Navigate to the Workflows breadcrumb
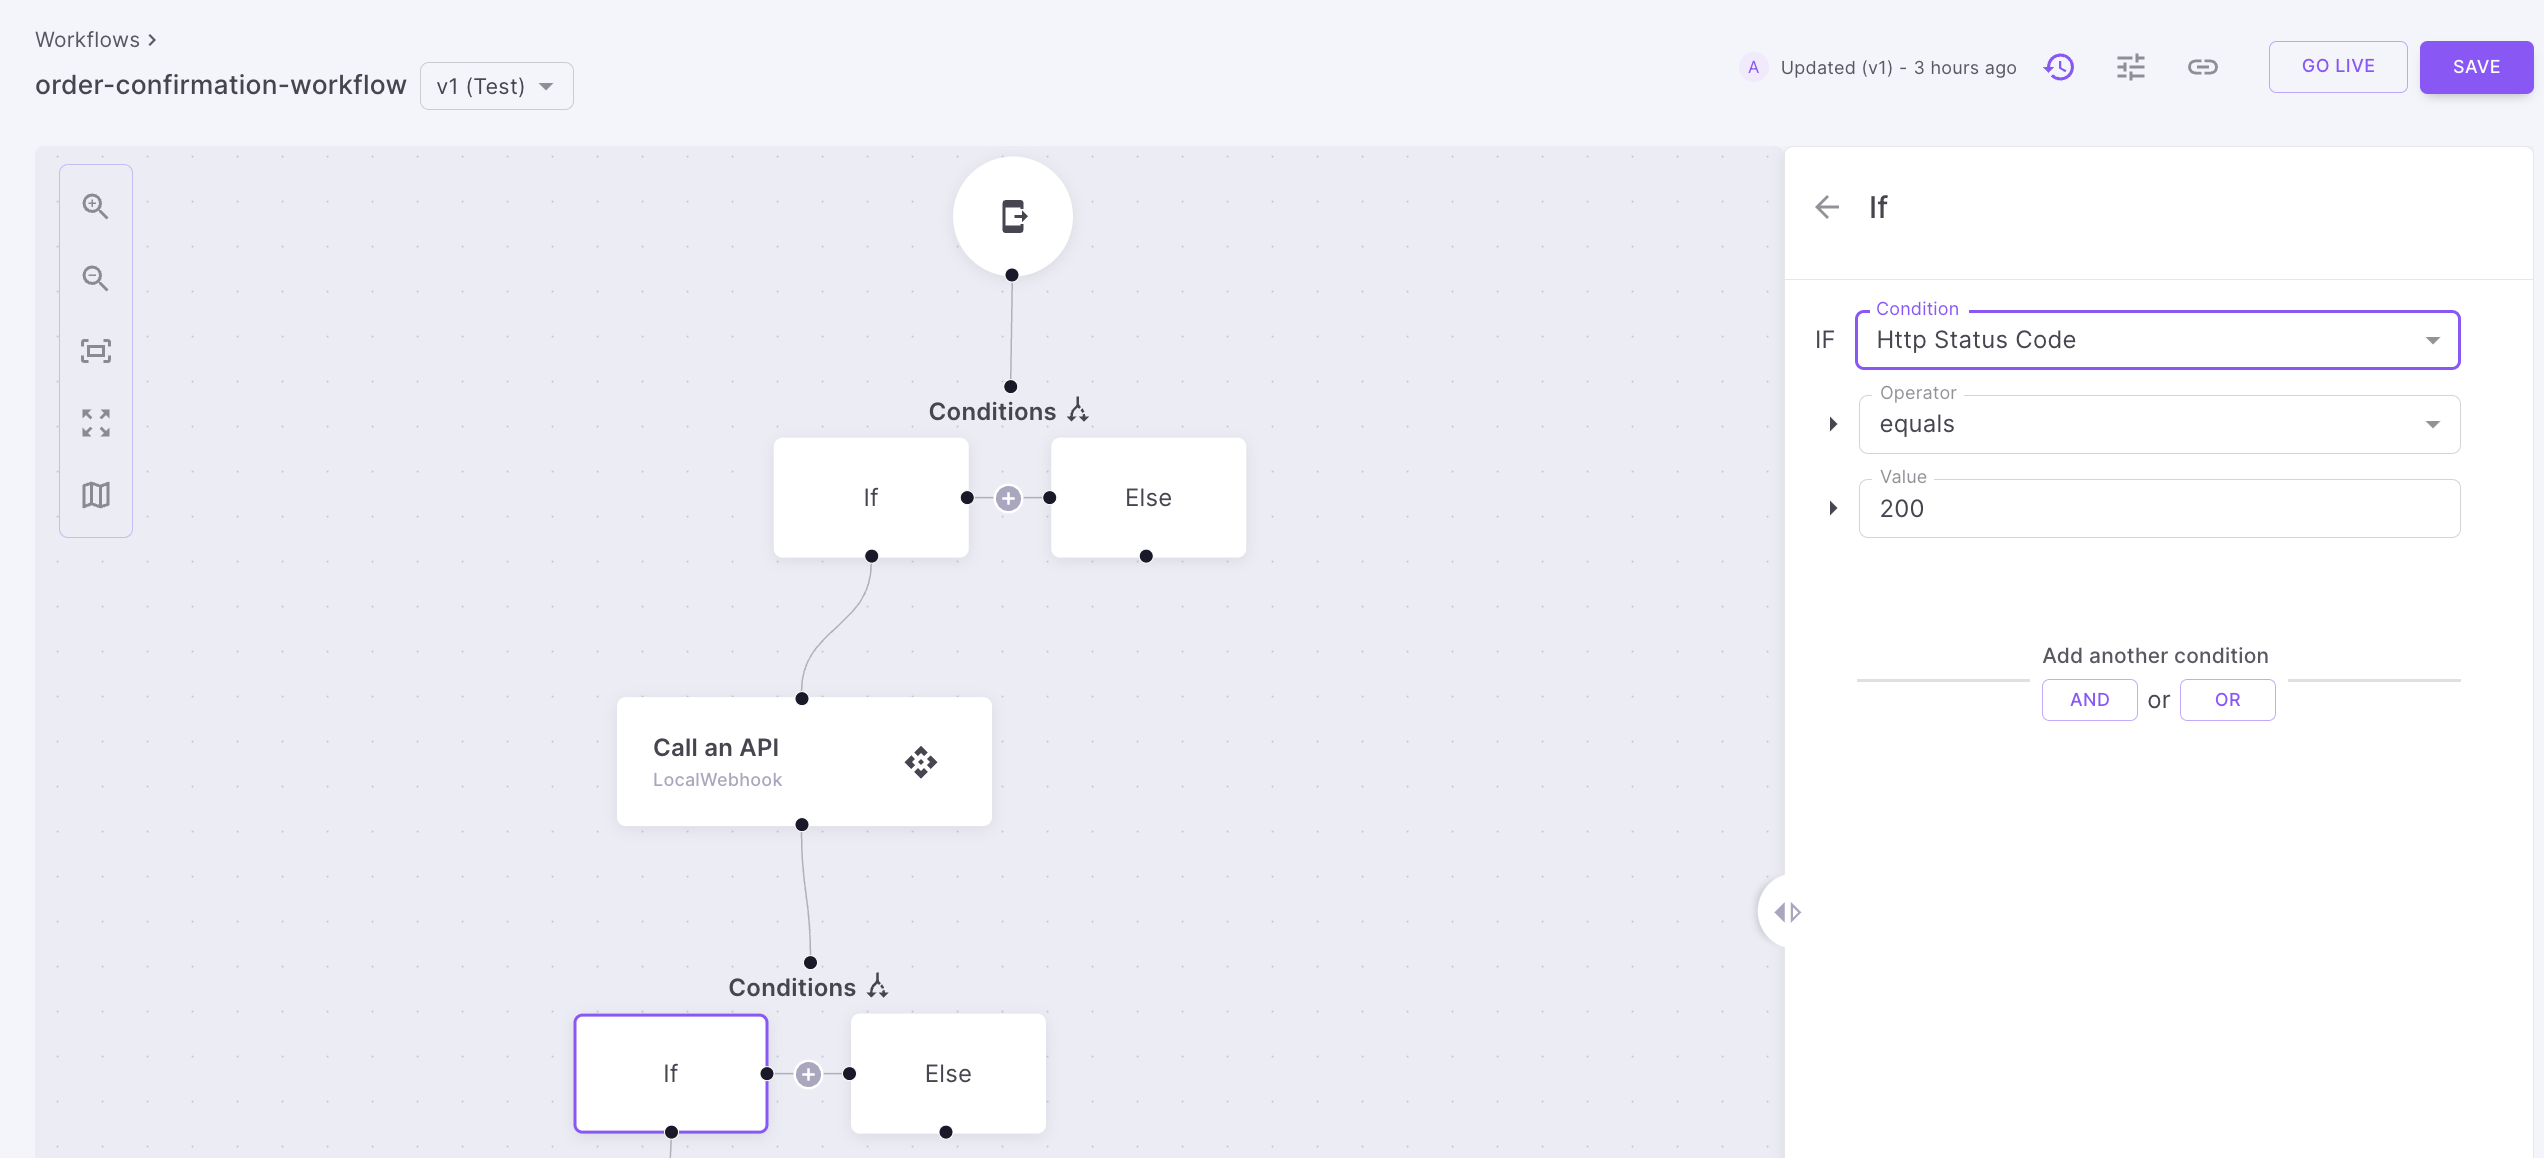Viewport: 2544px width, 1158px height. pos(88,40)
